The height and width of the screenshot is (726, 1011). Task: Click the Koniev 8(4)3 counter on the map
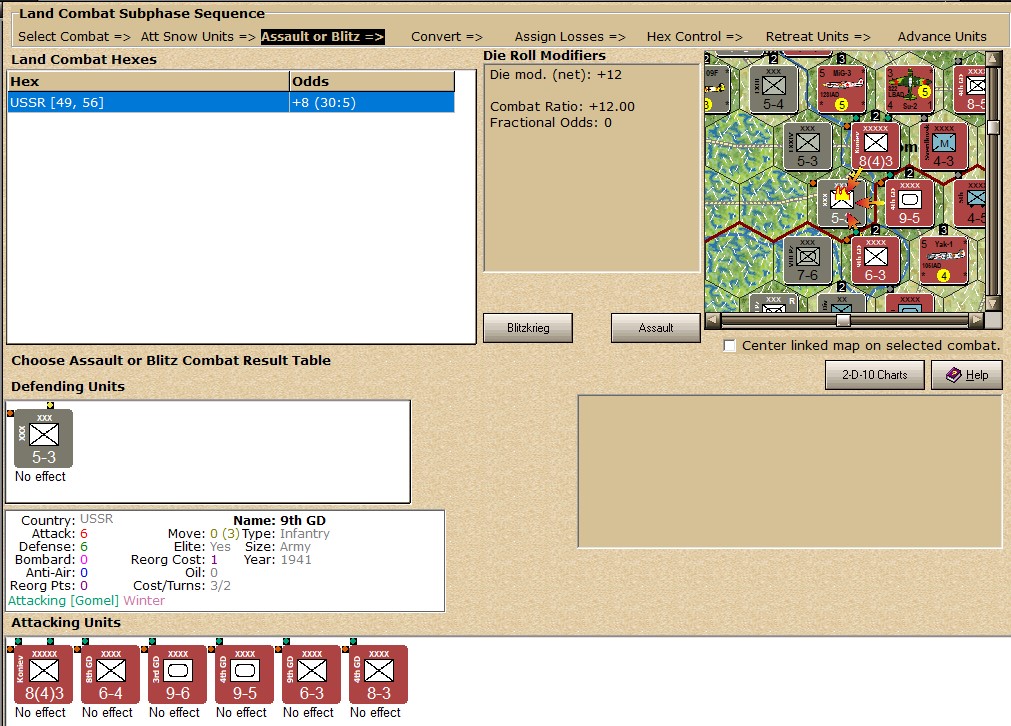click(x=875, y=146)
